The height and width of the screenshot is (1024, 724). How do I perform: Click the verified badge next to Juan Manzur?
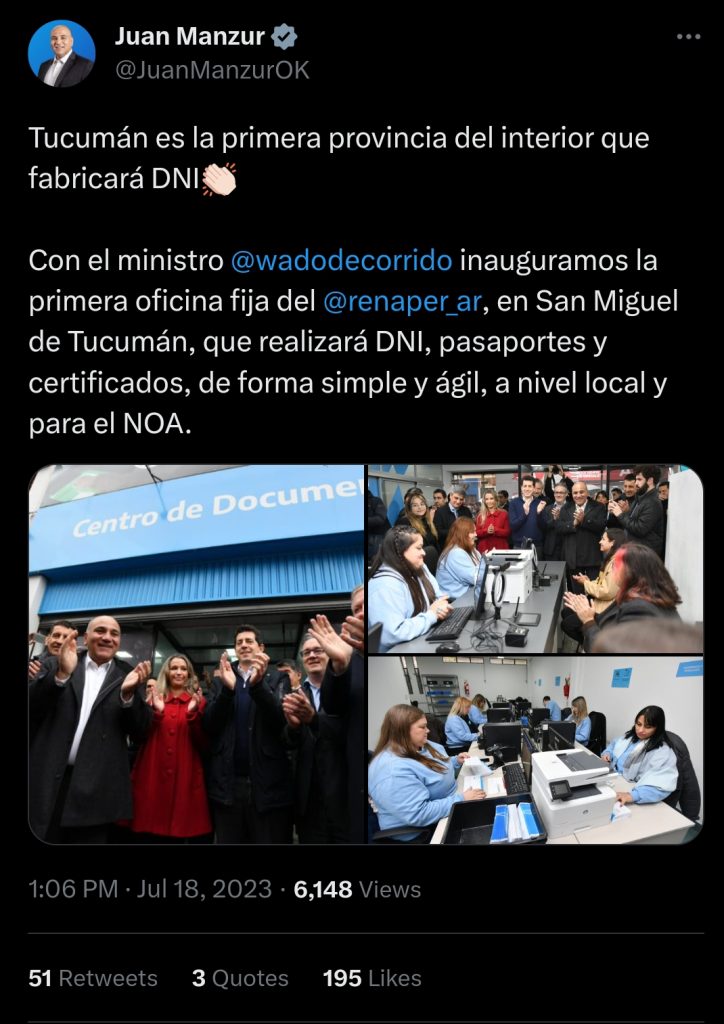coord(284,37)
